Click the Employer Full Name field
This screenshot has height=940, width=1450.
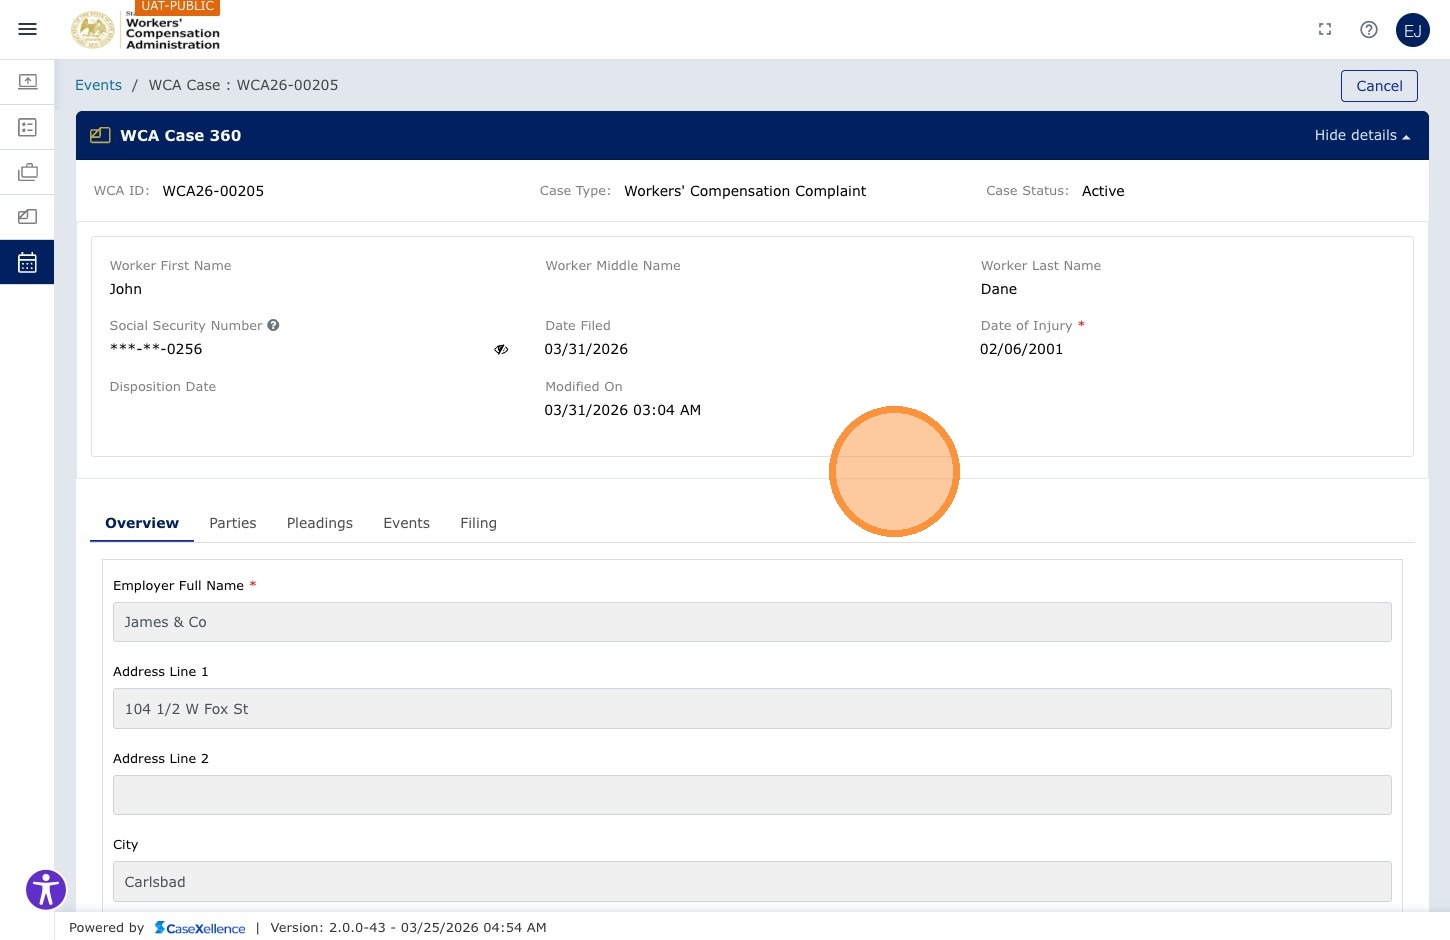click(752, 622)
